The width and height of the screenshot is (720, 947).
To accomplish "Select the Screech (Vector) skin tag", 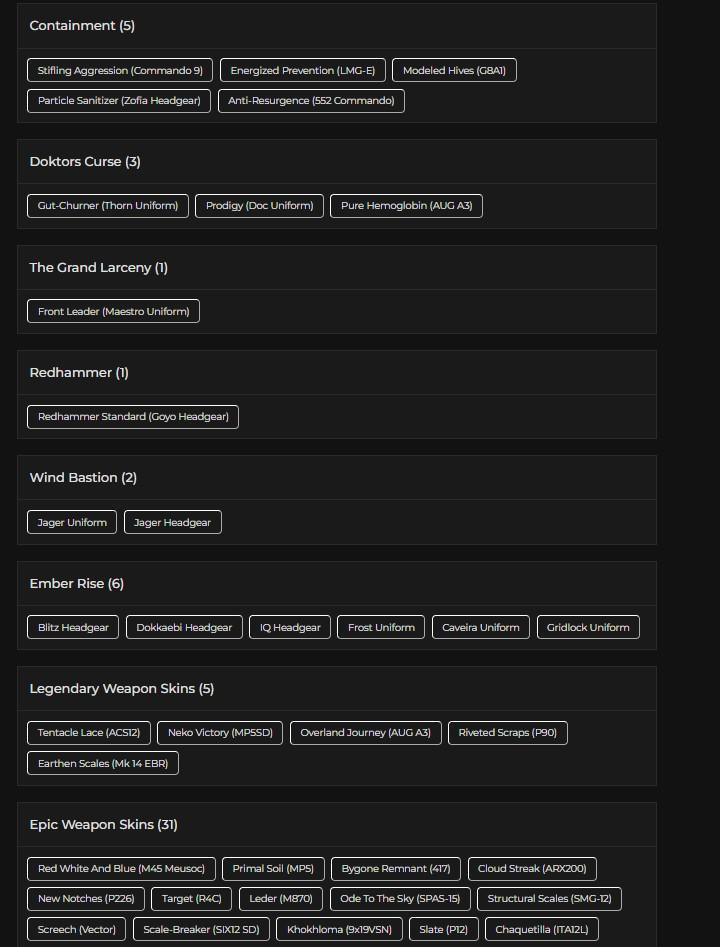I will click(77, 929).
